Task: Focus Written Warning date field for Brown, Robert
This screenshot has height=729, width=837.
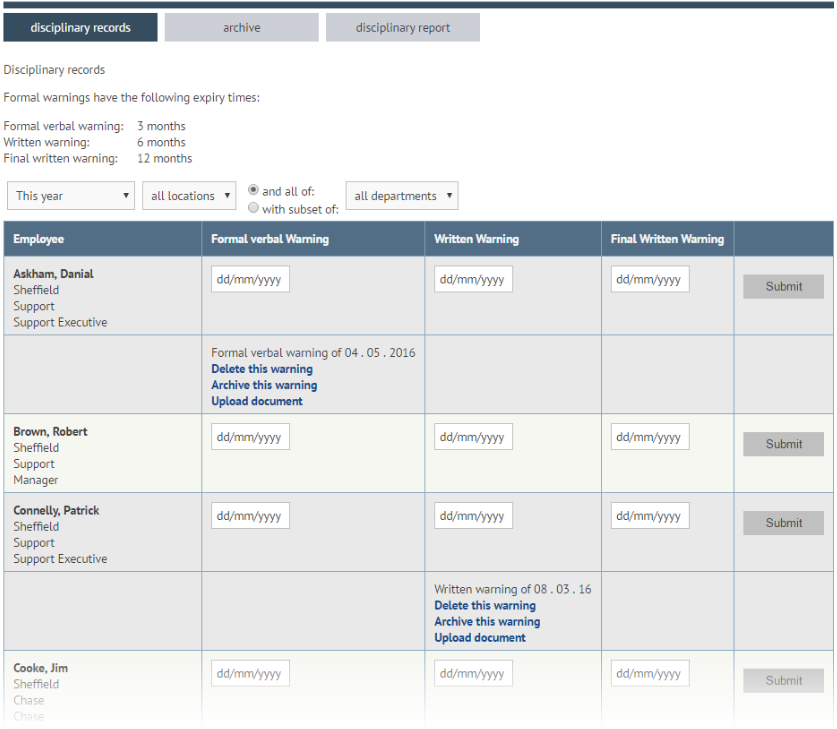Action: pyautogui.click(x=473, y=437)
